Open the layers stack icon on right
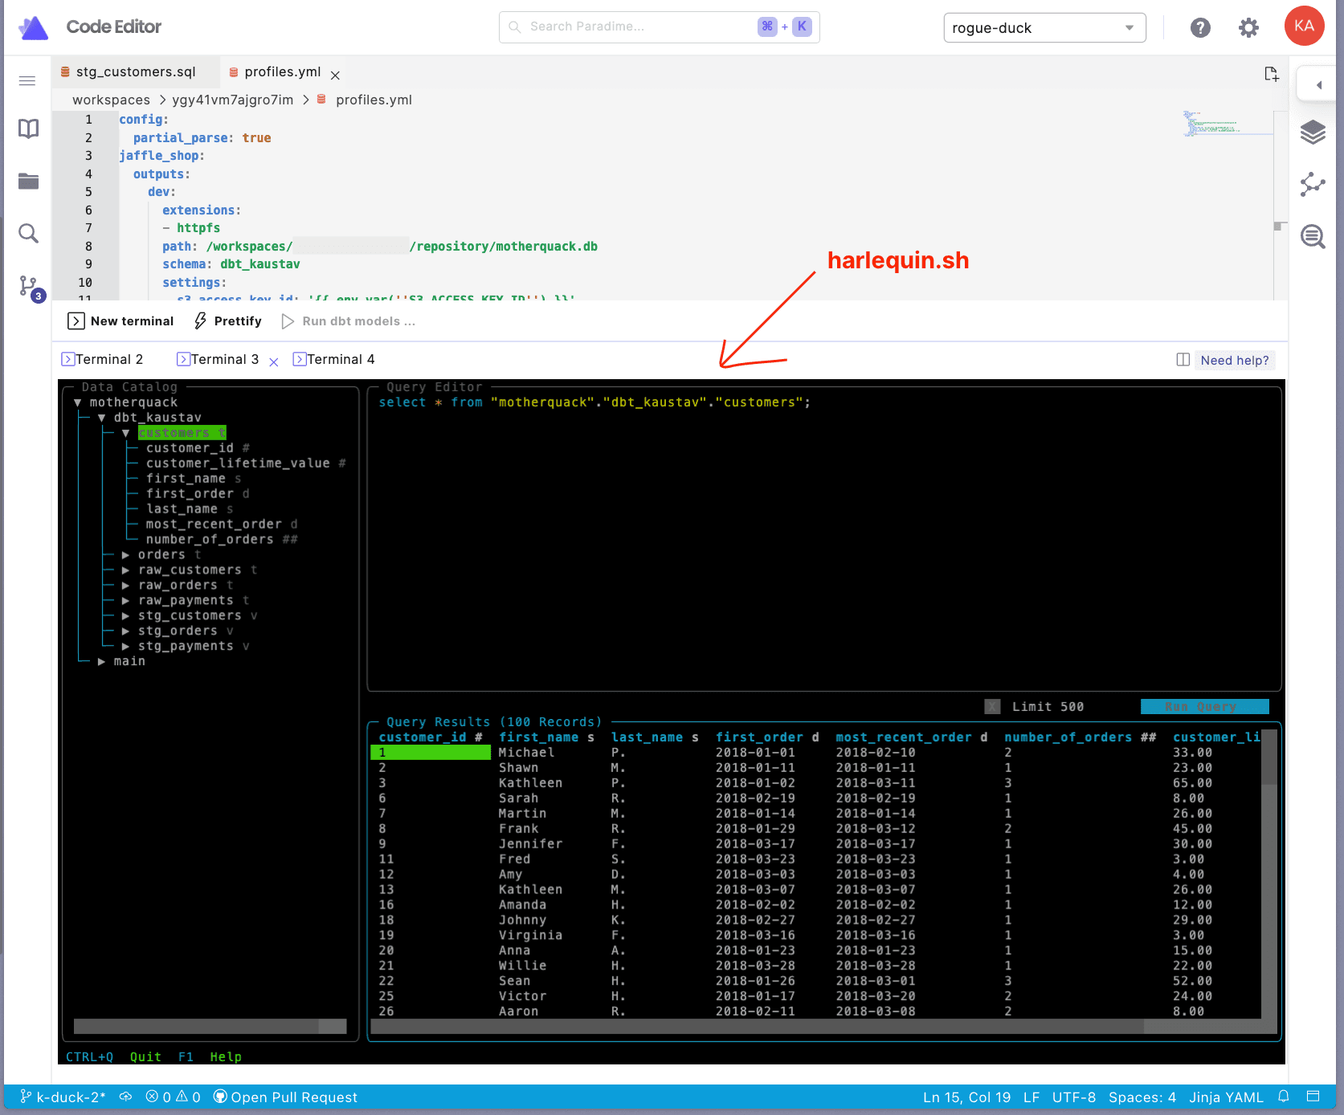The width and height of the screenshot is (1344, 1115). click(1313, 132)
